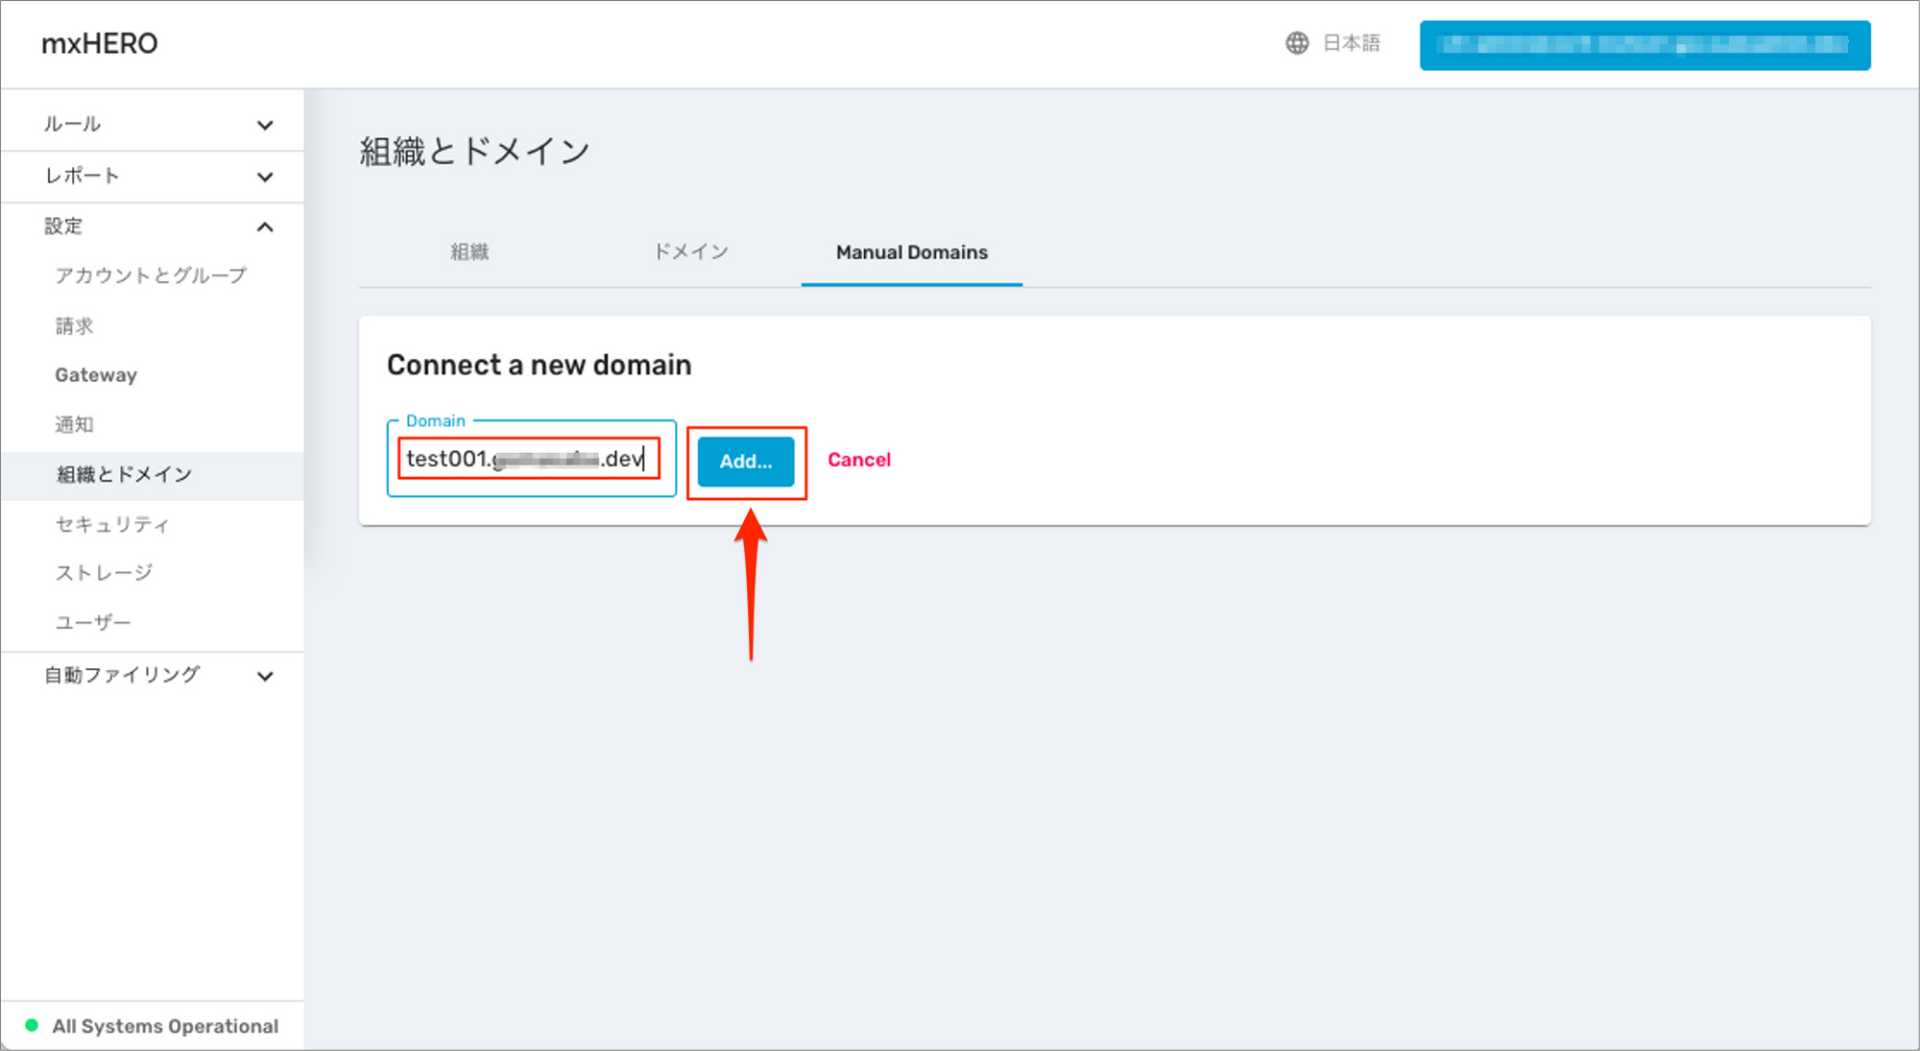Open the 通知 settings page
1920x1051 pixels.
[x=74, y=424]
